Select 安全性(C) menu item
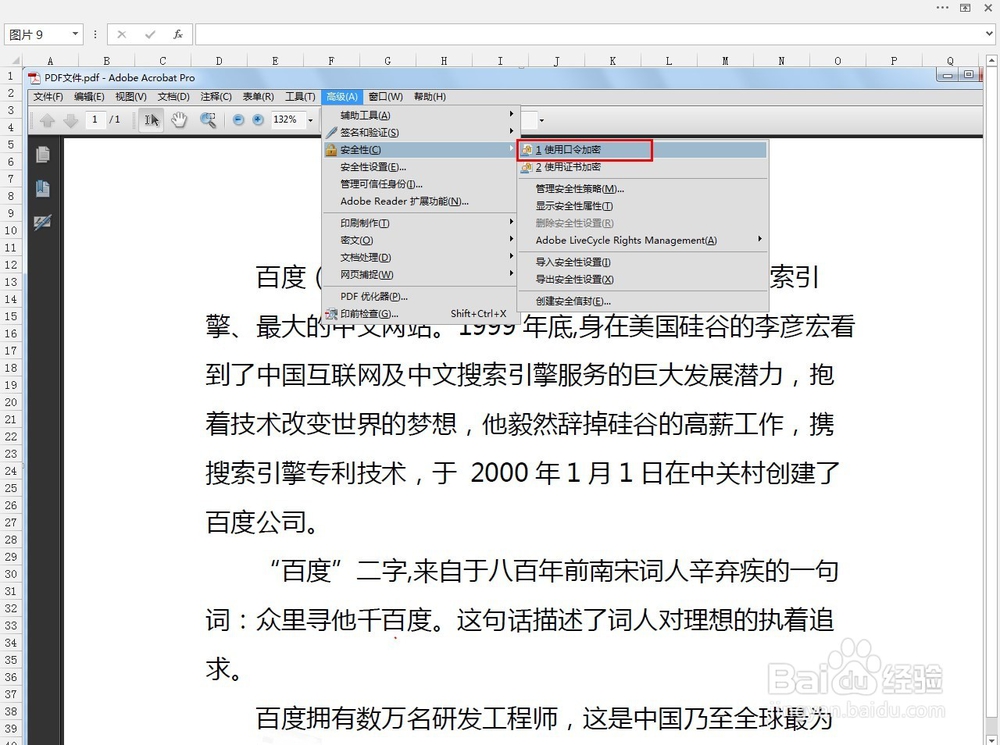This screenshot has height=745, width=1000. pyautogui.click(x=420, y=150)
